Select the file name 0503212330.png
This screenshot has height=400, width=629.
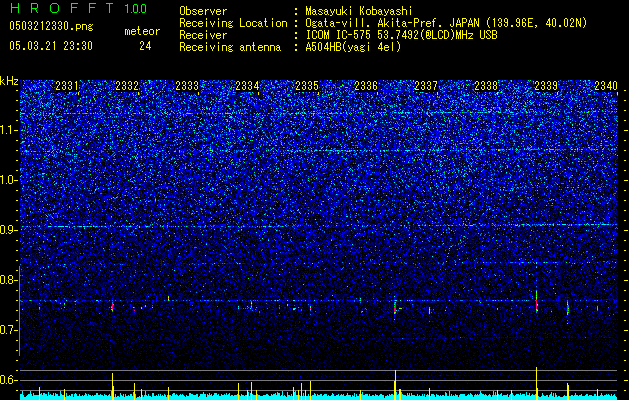pyautogui.click(x=51, y=26)
